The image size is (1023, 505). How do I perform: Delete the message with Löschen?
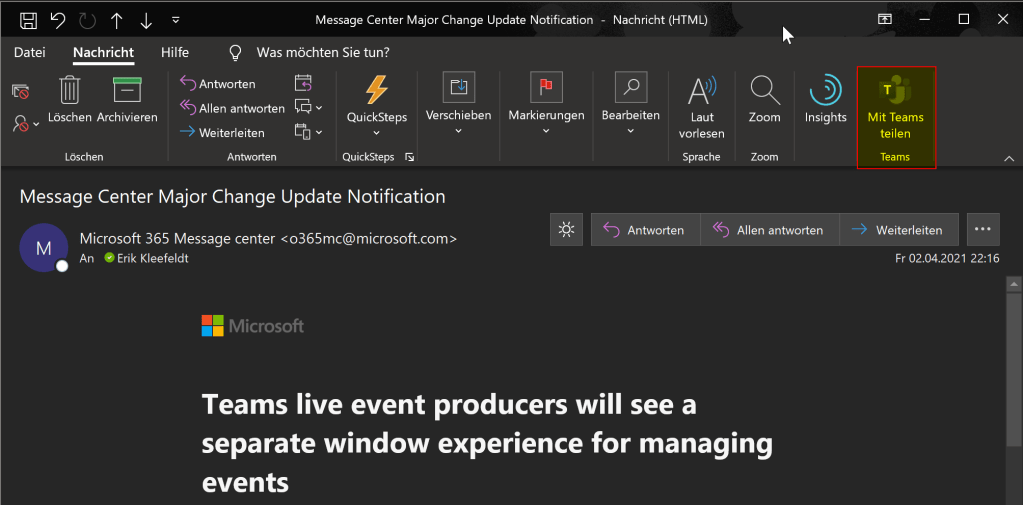coord(70,100)
